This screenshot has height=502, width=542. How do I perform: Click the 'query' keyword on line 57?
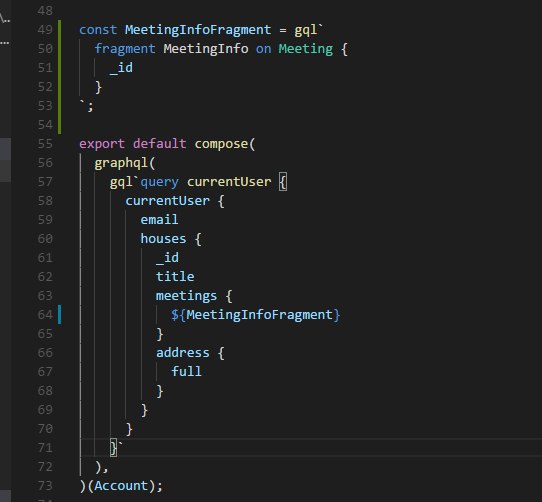159,183
